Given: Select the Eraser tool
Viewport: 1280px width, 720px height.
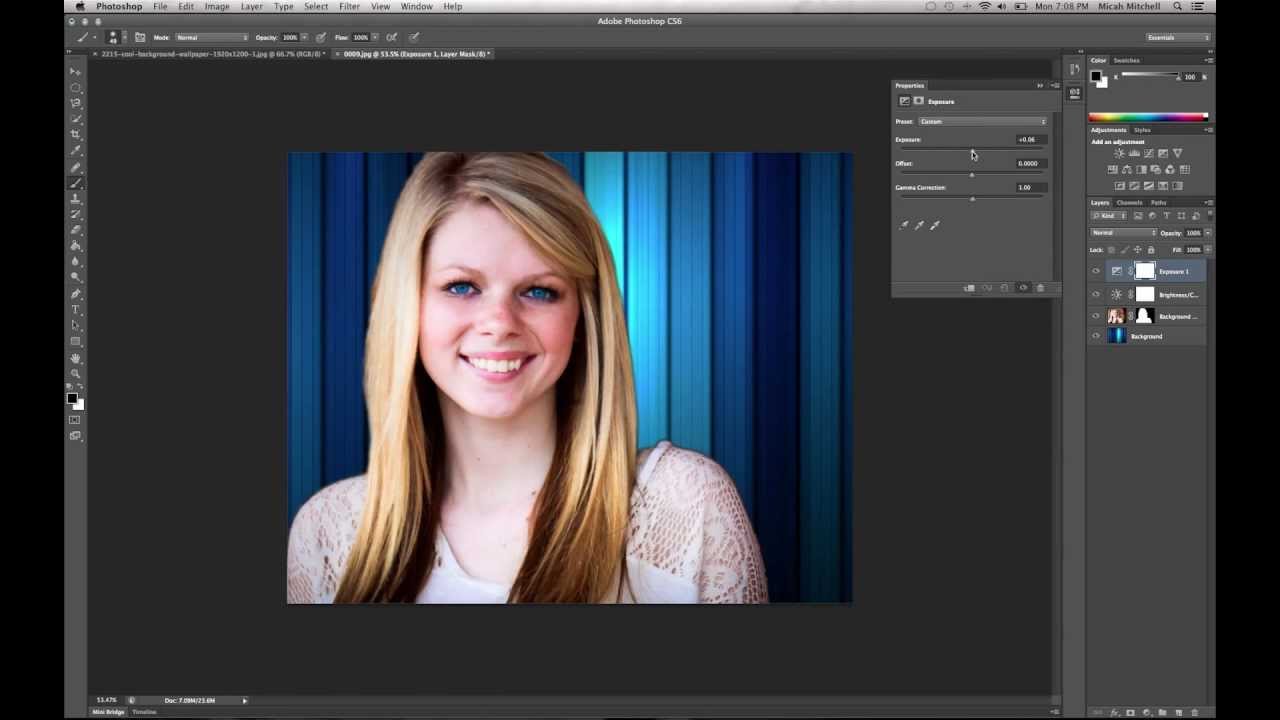Looking at the screenshot, I should (x=75, y=230).
